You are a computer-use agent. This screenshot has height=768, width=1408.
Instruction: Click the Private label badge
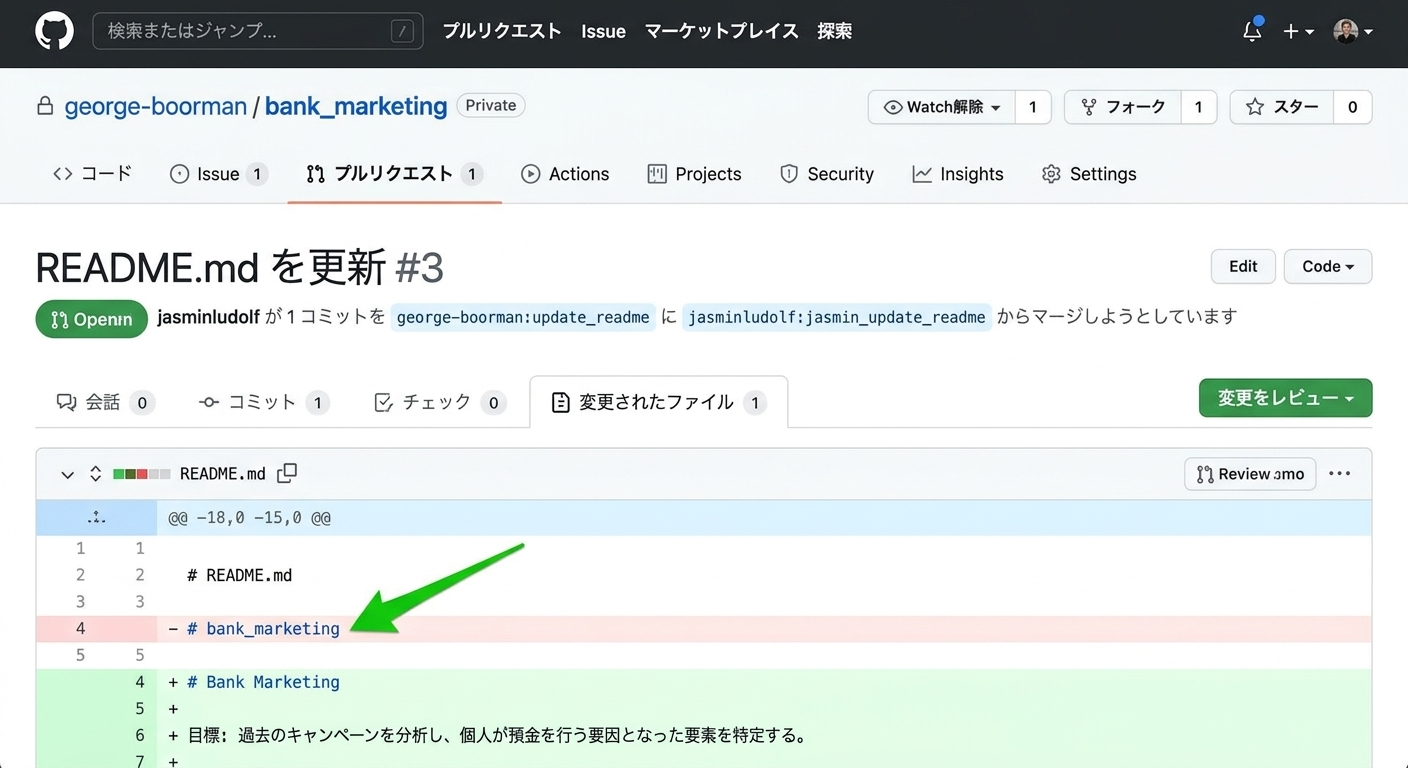coord(490,105)
